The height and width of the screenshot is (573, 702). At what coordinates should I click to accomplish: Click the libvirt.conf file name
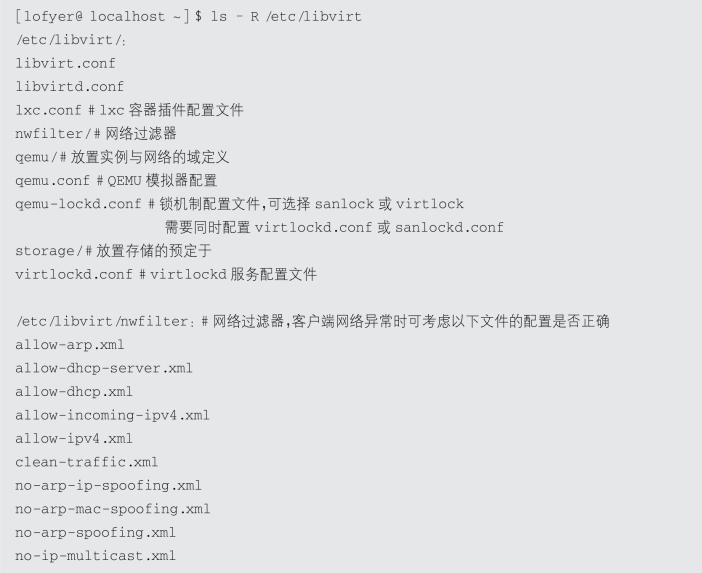coord(65,63)
